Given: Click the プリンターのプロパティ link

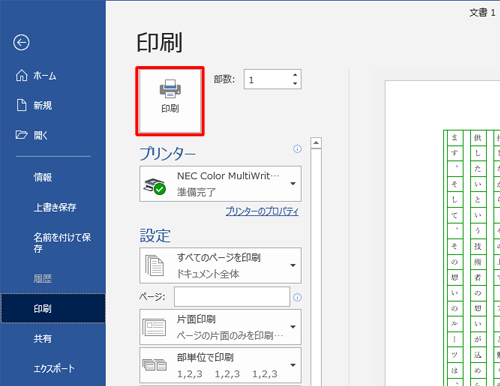Looking at the screenshot, I should (x=262, y=211).
